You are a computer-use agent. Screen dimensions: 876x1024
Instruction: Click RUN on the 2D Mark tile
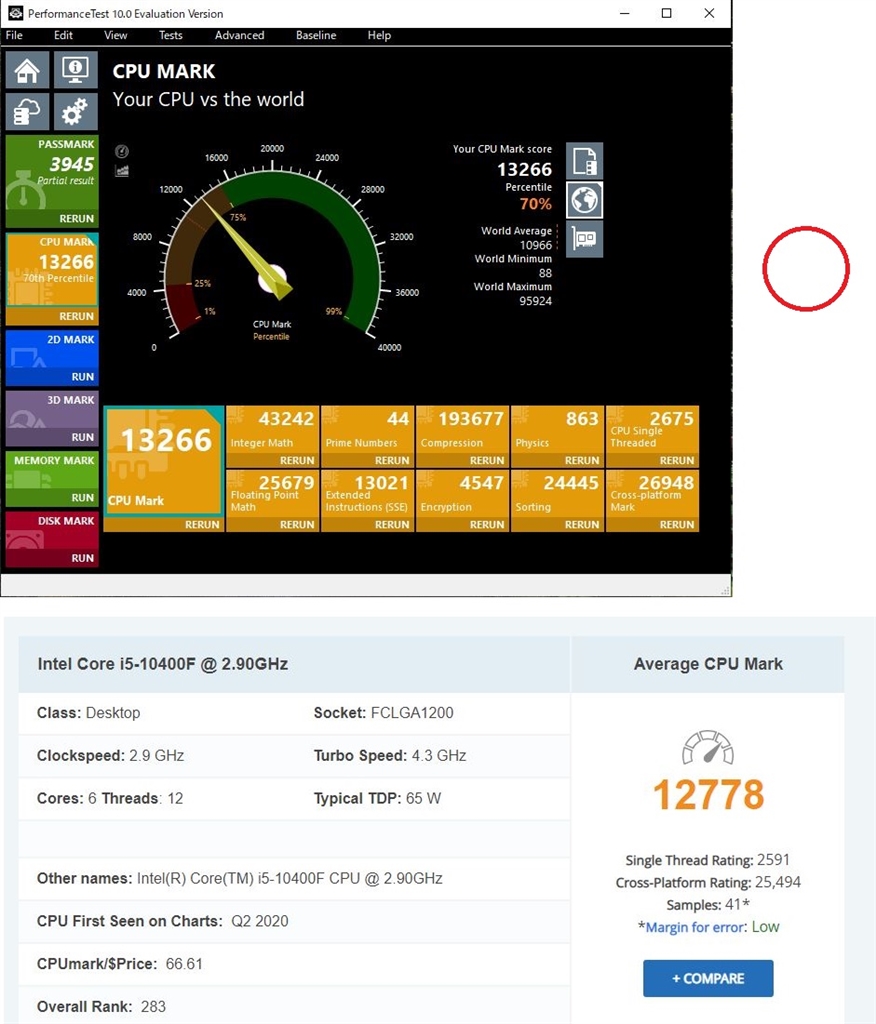[83, 377]
